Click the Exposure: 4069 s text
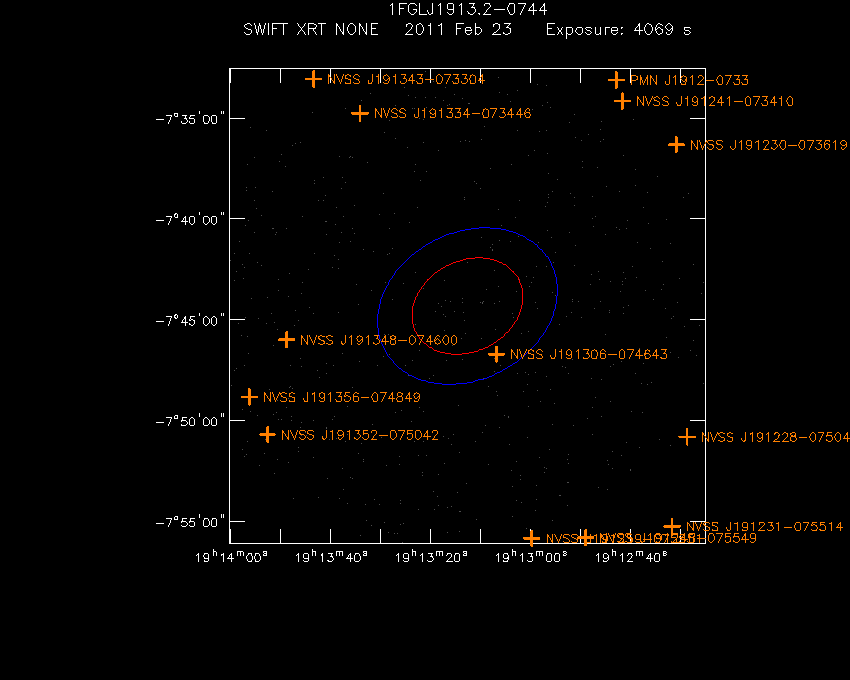 point(619,30)
